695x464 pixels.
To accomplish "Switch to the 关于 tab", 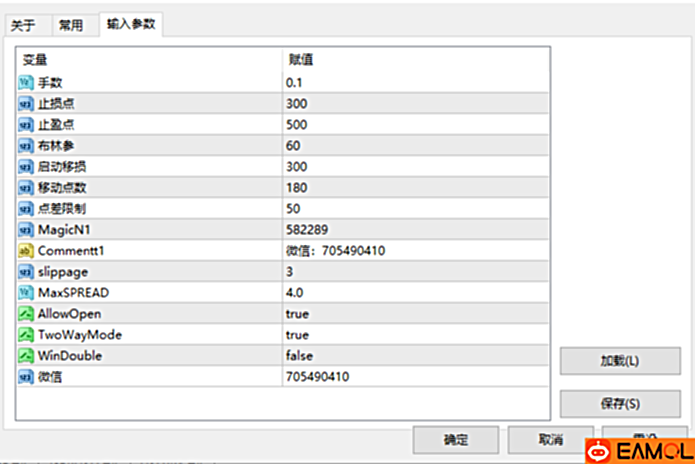I will pyautogui.click(x=24, y=26).
